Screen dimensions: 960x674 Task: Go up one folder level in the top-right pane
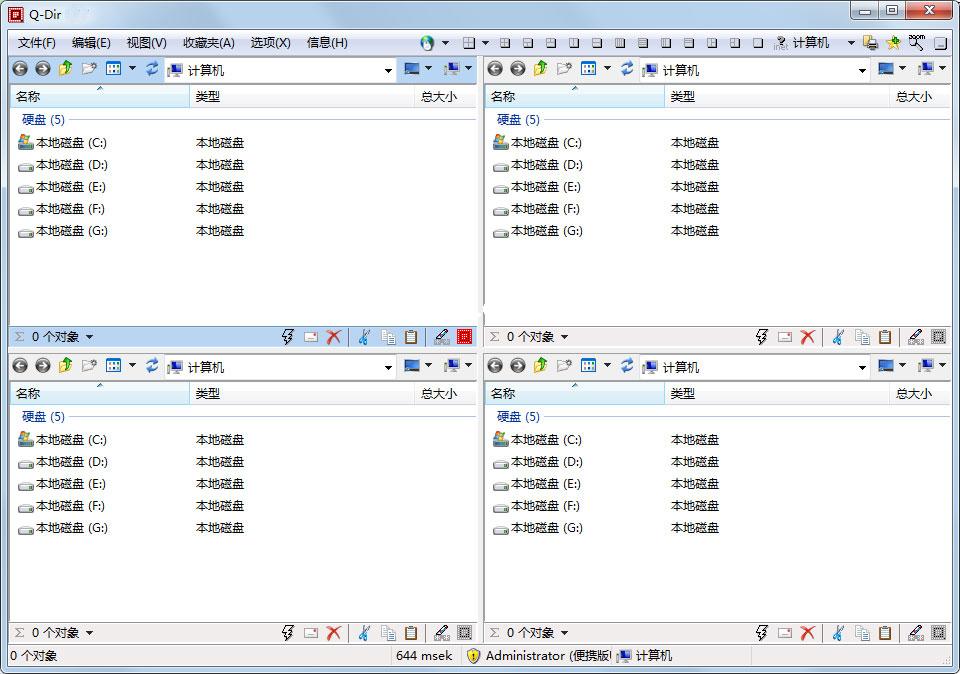541,69
